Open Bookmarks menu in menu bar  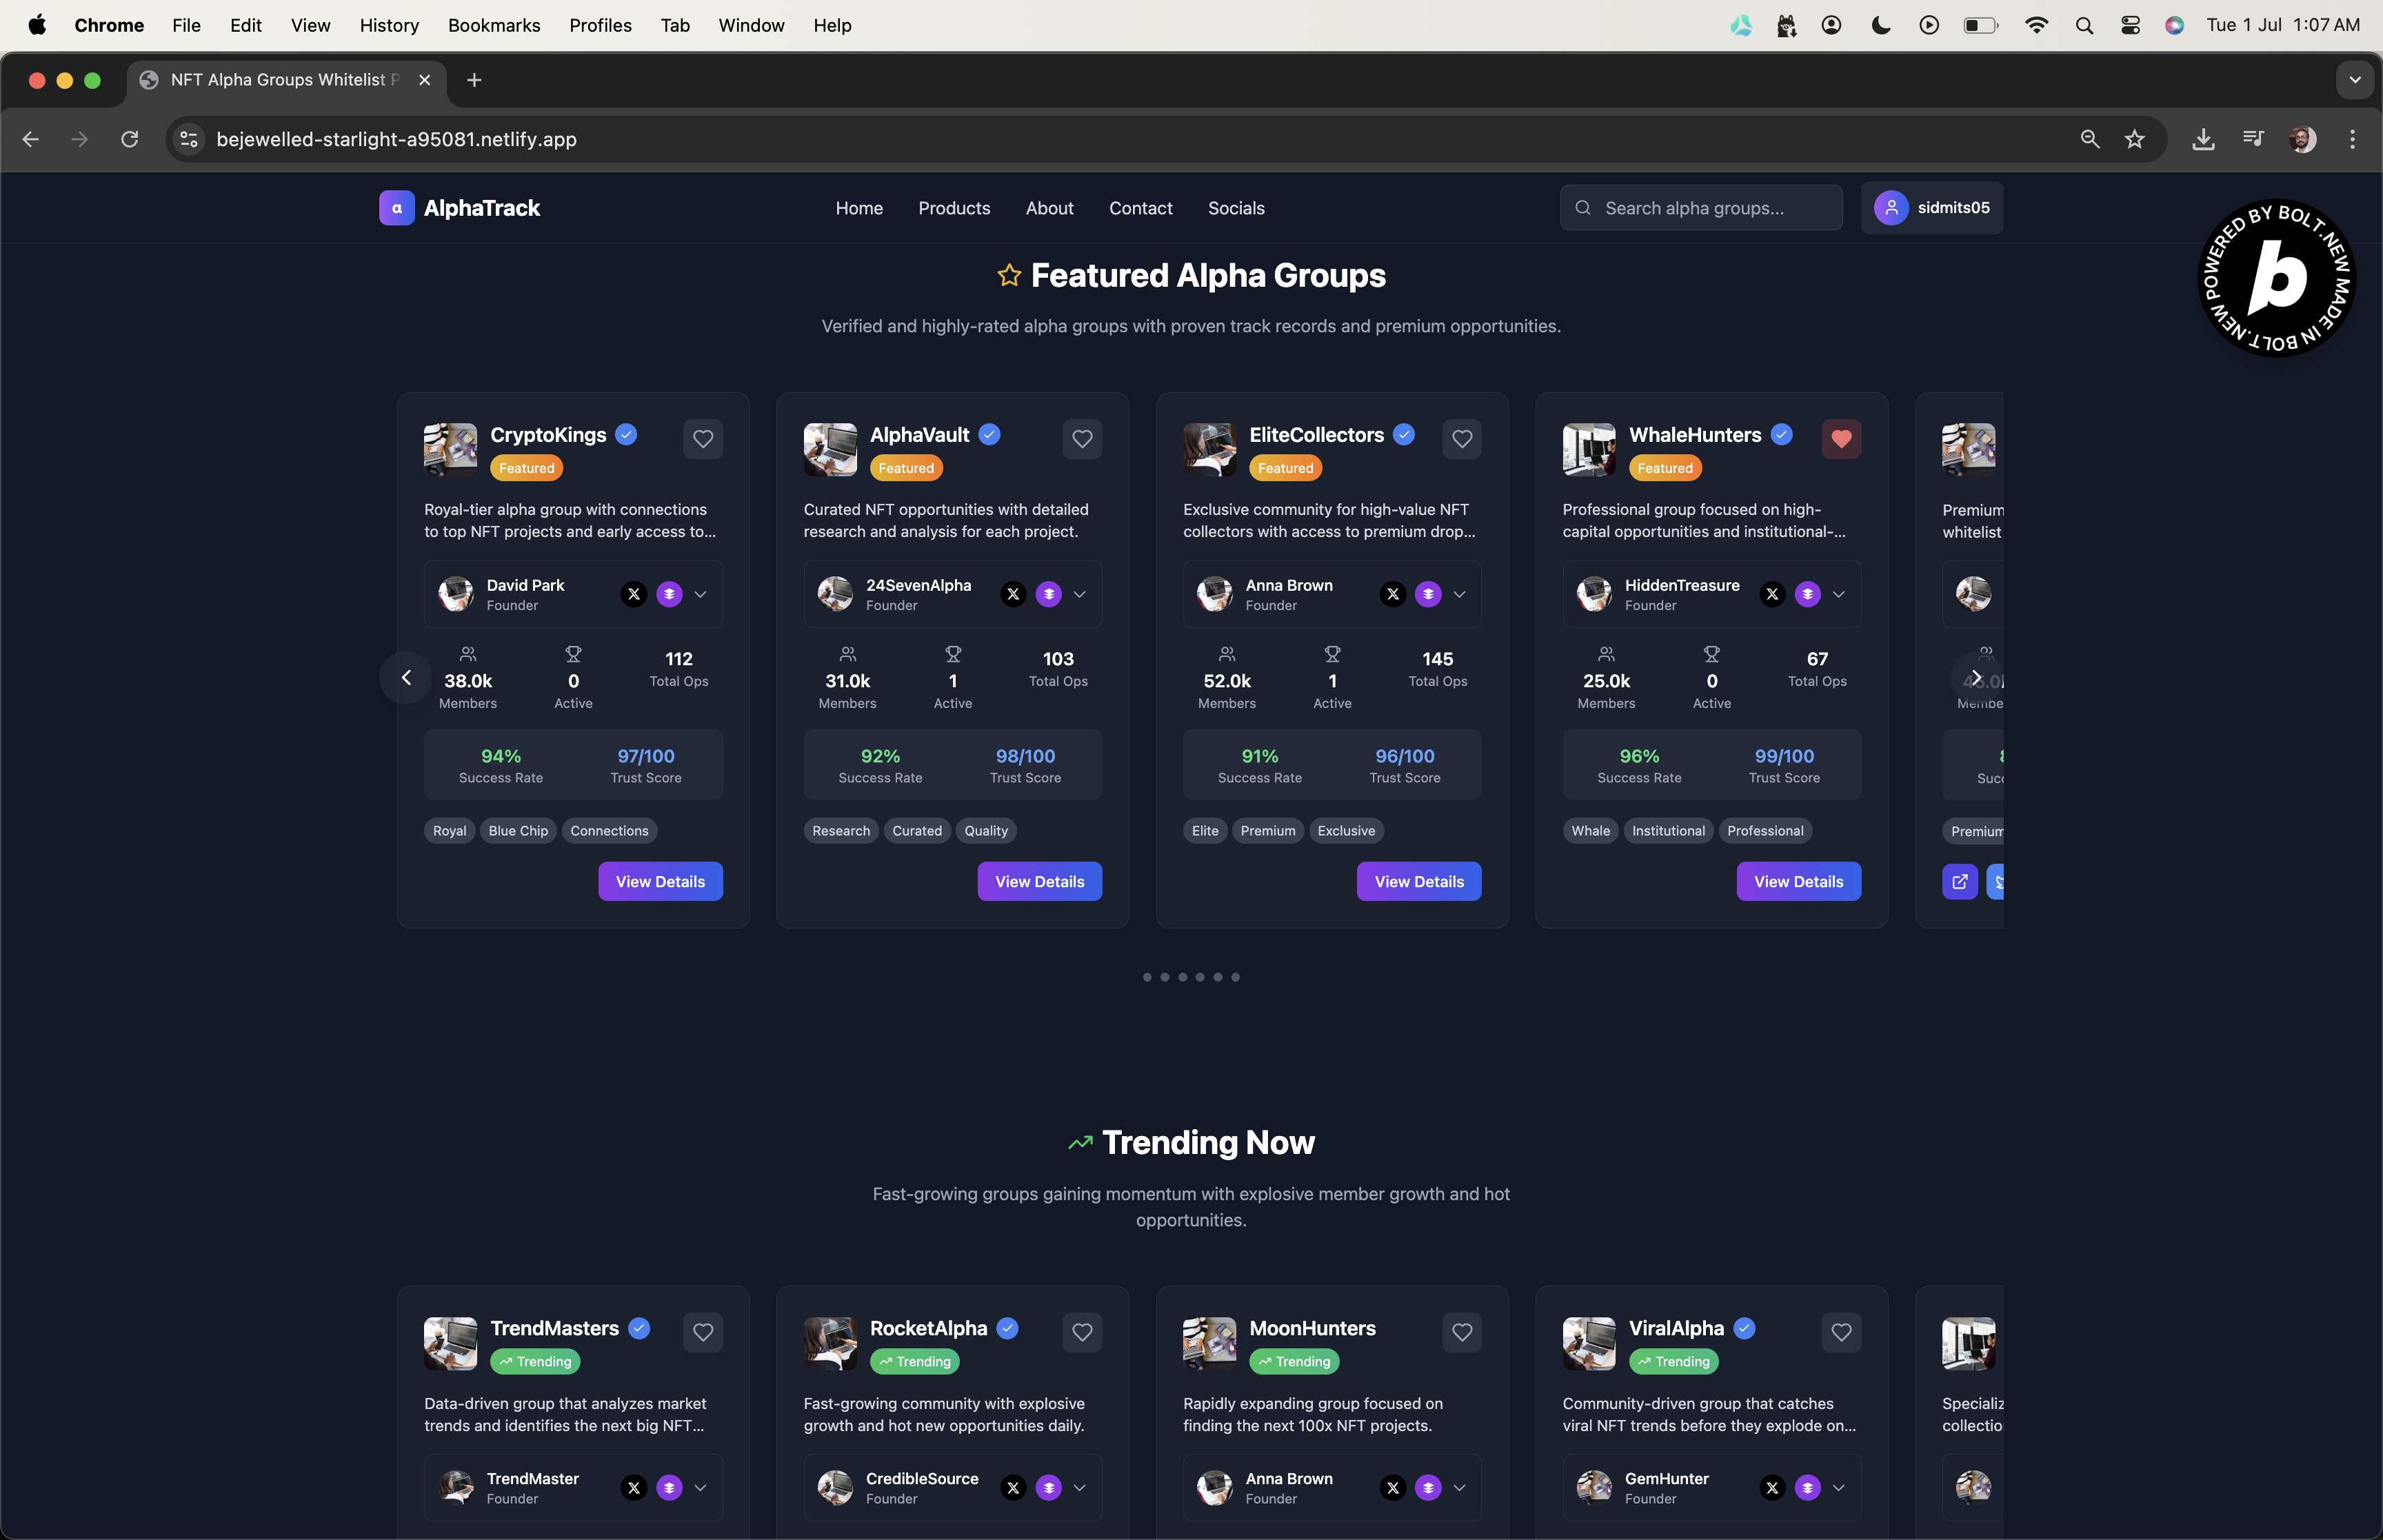[494, 25]
